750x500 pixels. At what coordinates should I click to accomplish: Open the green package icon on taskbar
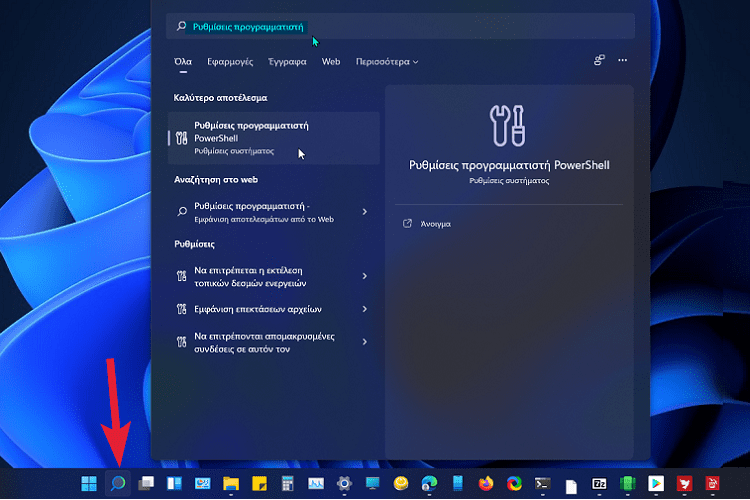point(628,484)
